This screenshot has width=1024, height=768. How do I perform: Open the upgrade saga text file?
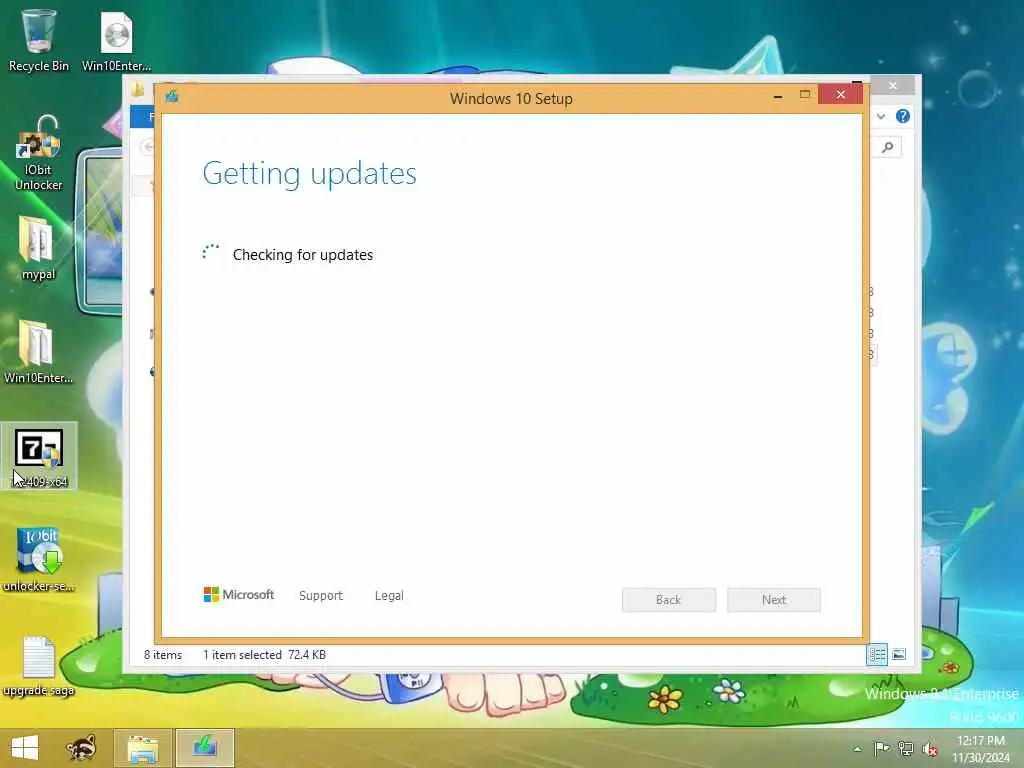[39, 666]
